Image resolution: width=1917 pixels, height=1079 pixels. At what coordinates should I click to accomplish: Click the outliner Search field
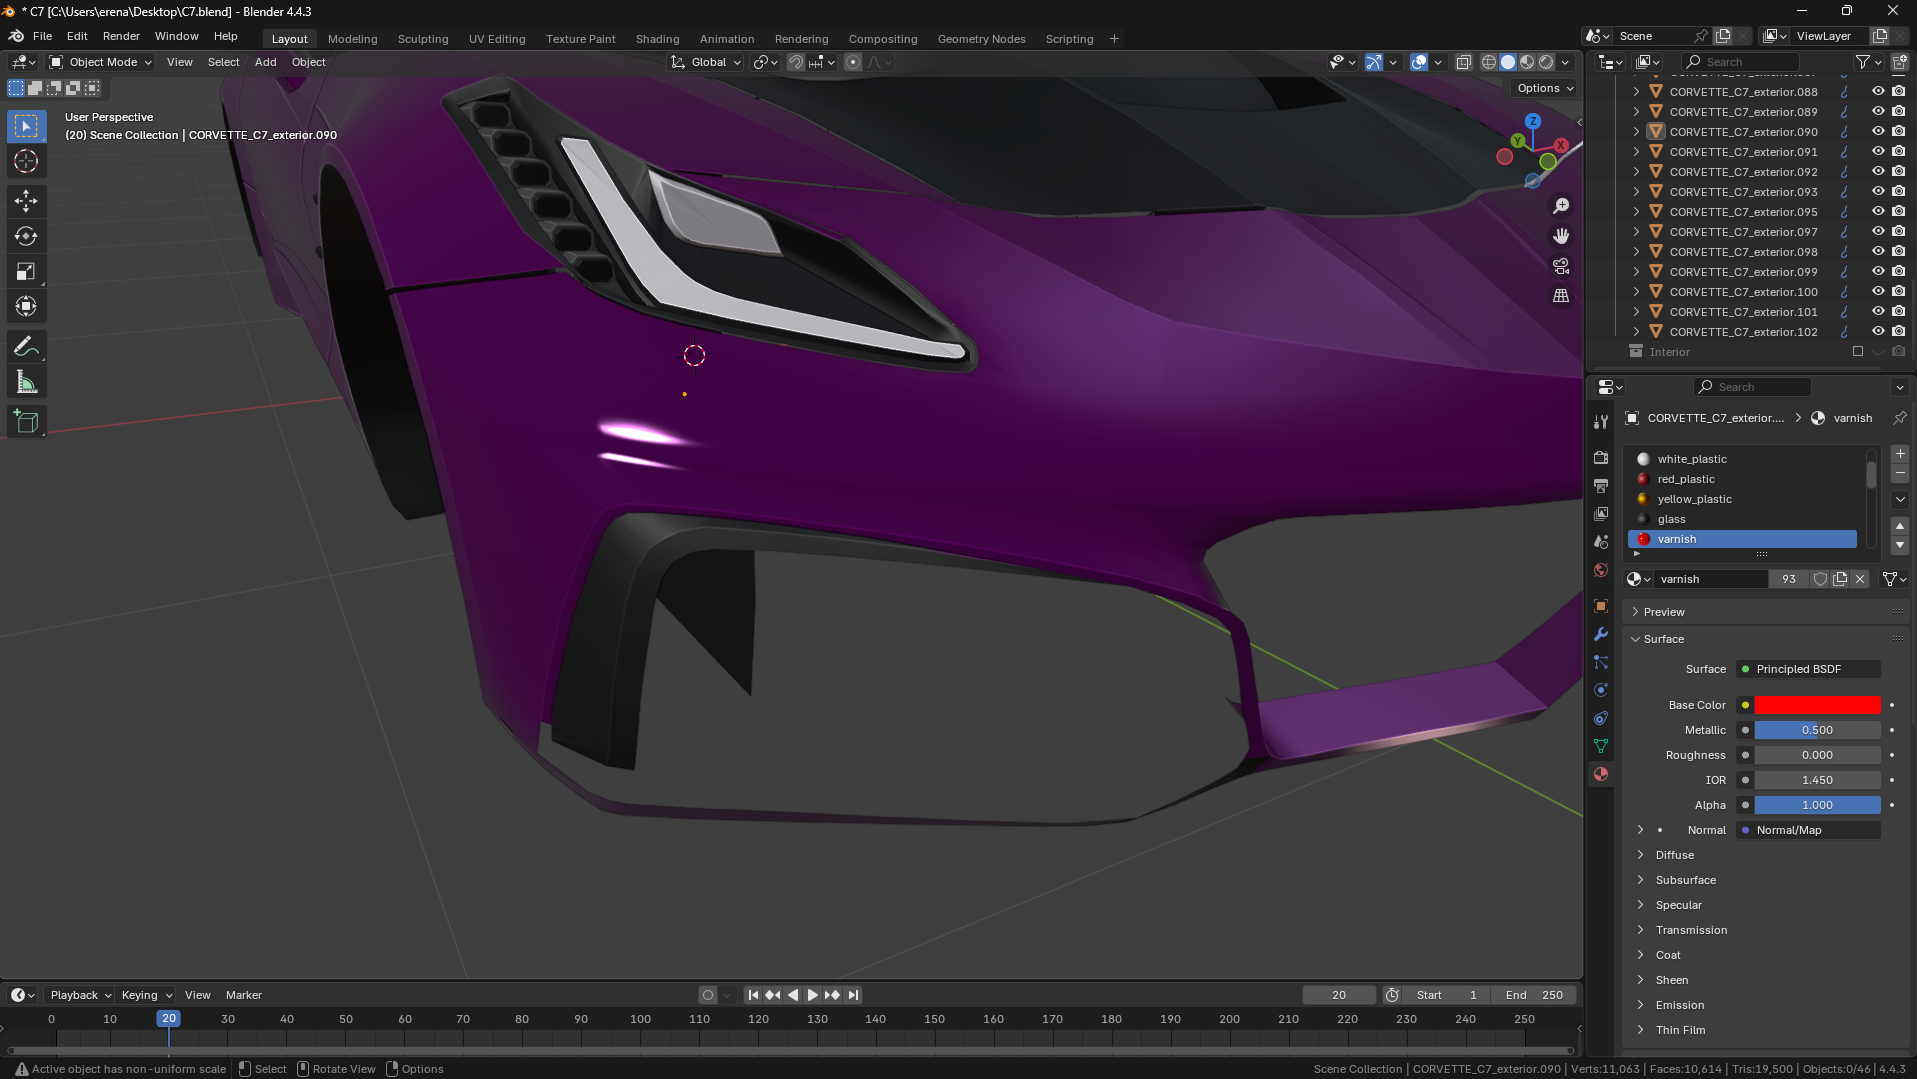(1740, 62)
